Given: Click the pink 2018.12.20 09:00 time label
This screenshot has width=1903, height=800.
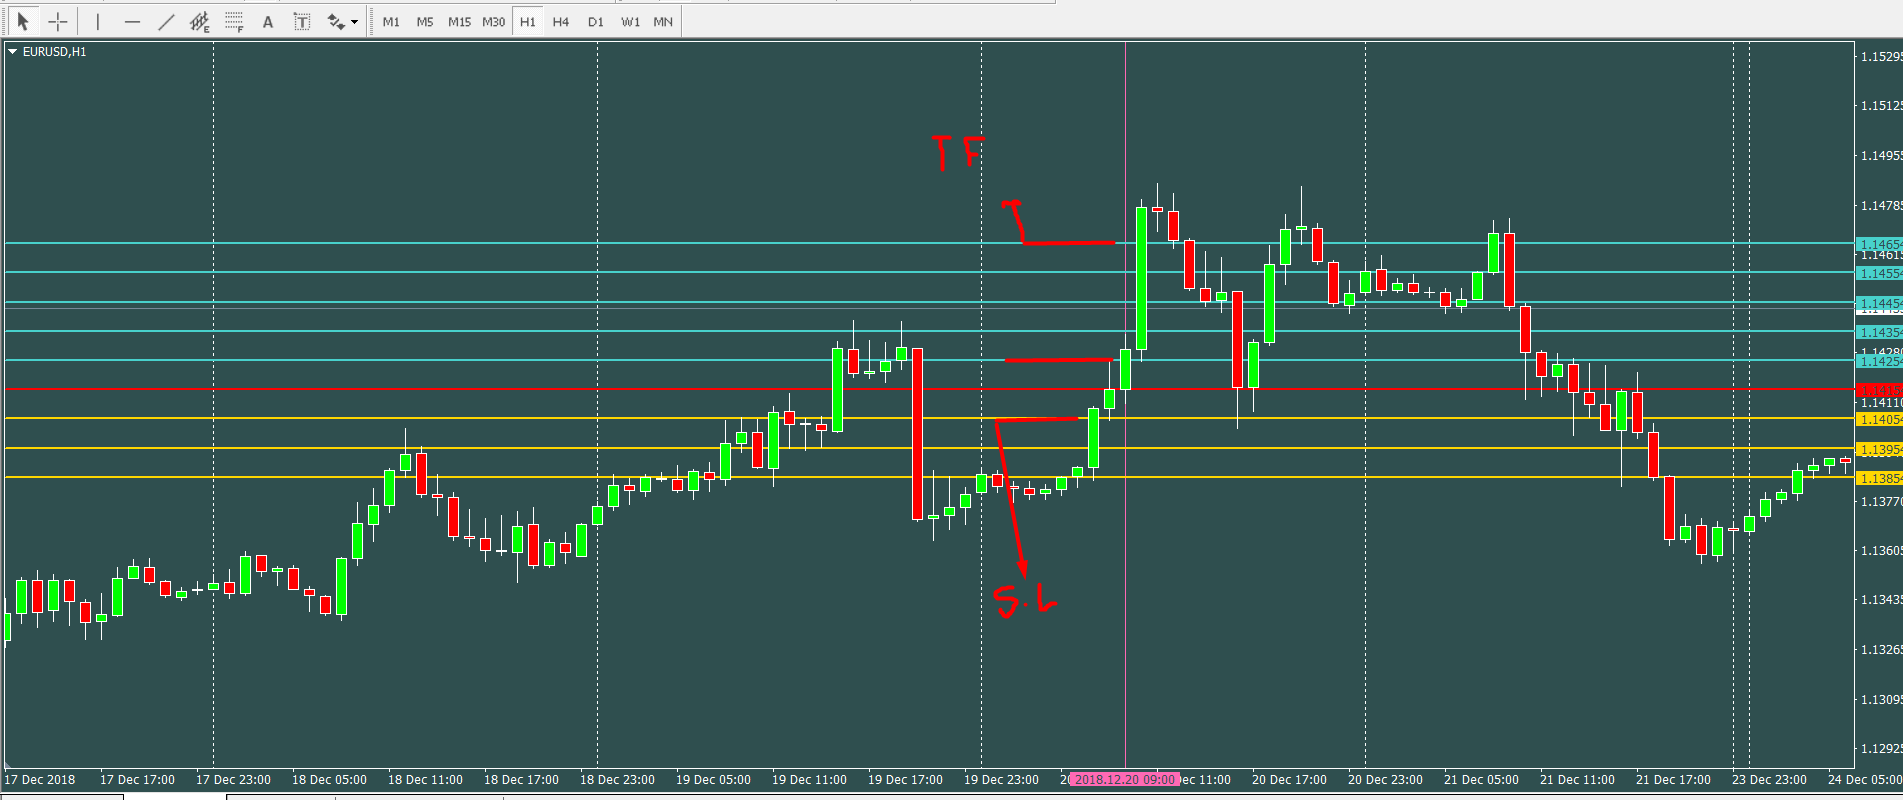Looking at the screenshot, I should pyautogui.click(x=1124, y=779).
